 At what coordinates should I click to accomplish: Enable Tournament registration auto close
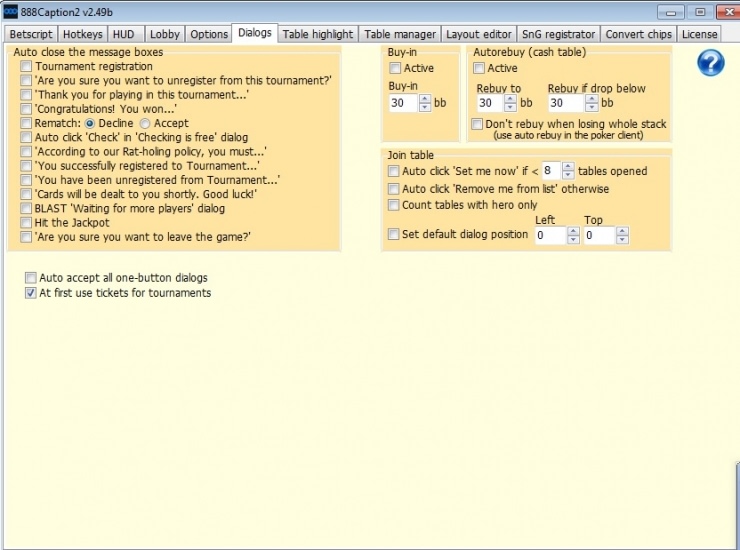(26, 67)
